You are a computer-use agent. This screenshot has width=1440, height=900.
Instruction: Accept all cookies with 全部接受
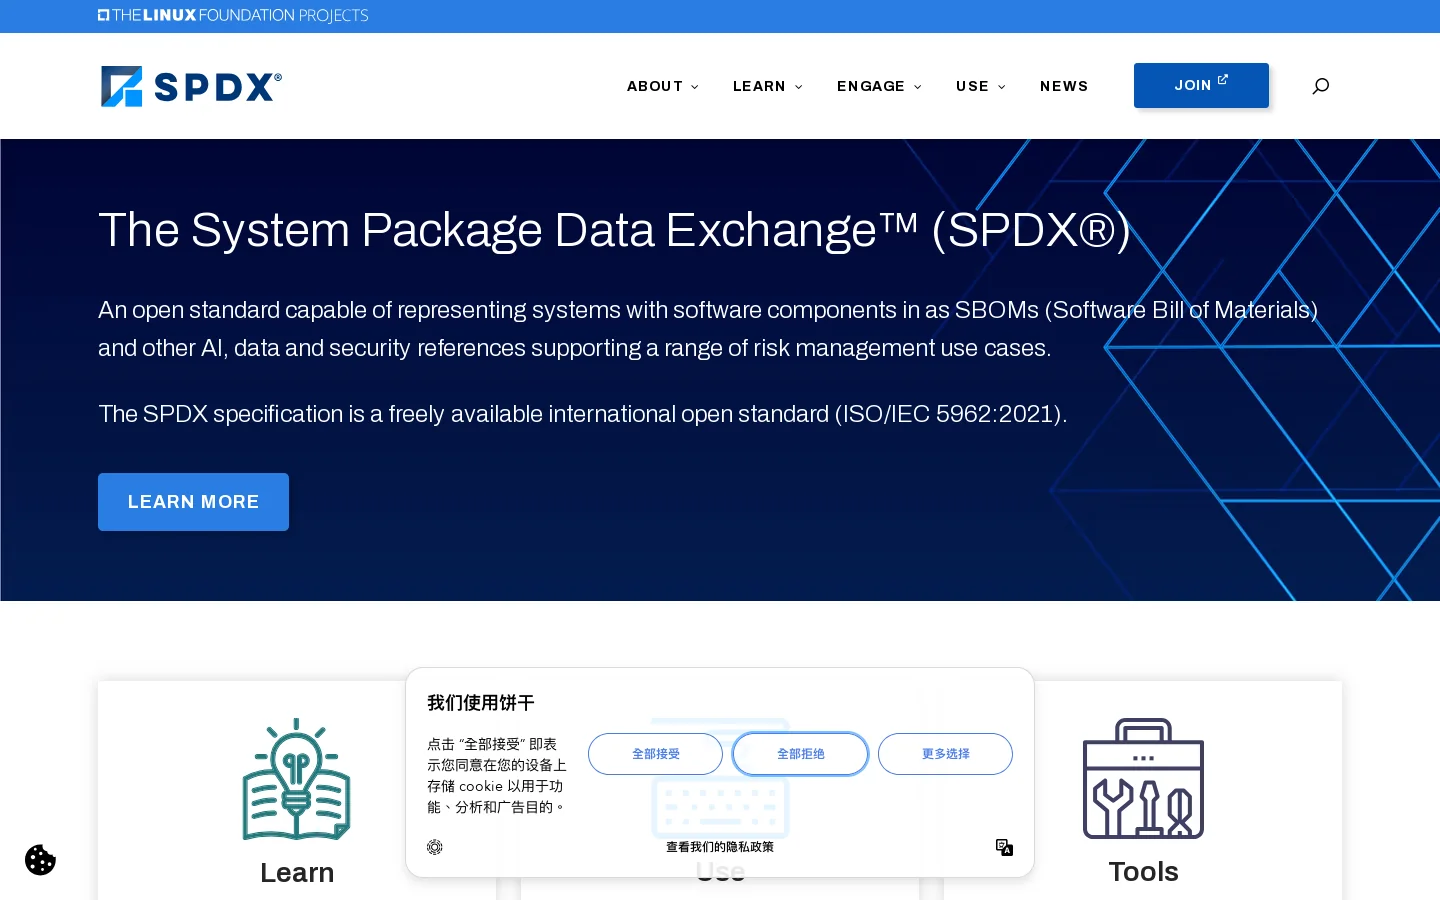(655, 754)
